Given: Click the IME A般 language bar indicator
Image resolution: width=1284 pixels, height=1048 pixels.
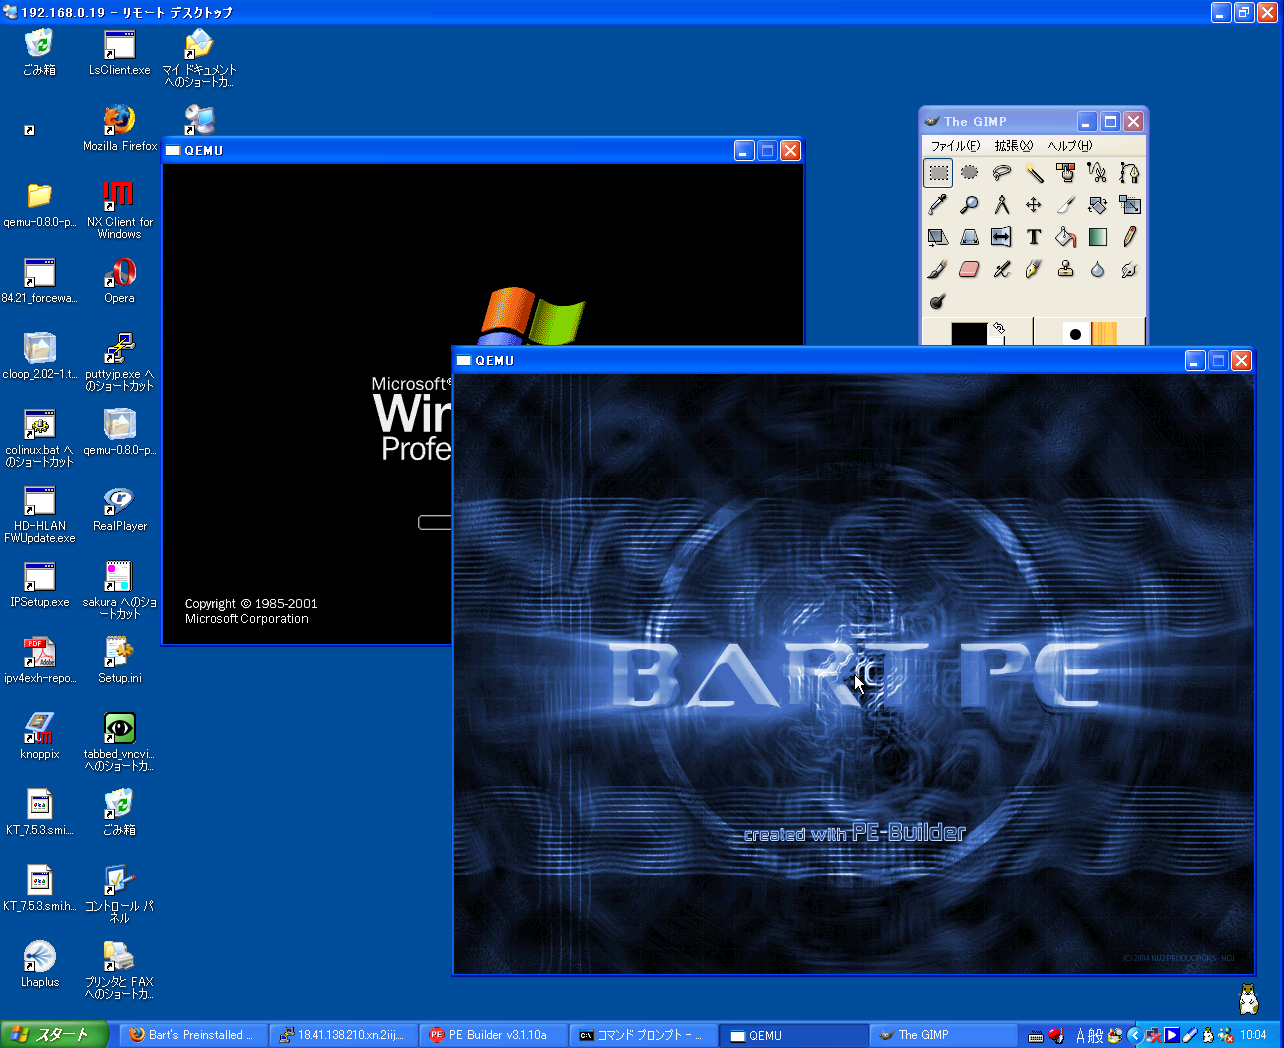Looking at the screenshot, I should (x=1089, y=1036).
